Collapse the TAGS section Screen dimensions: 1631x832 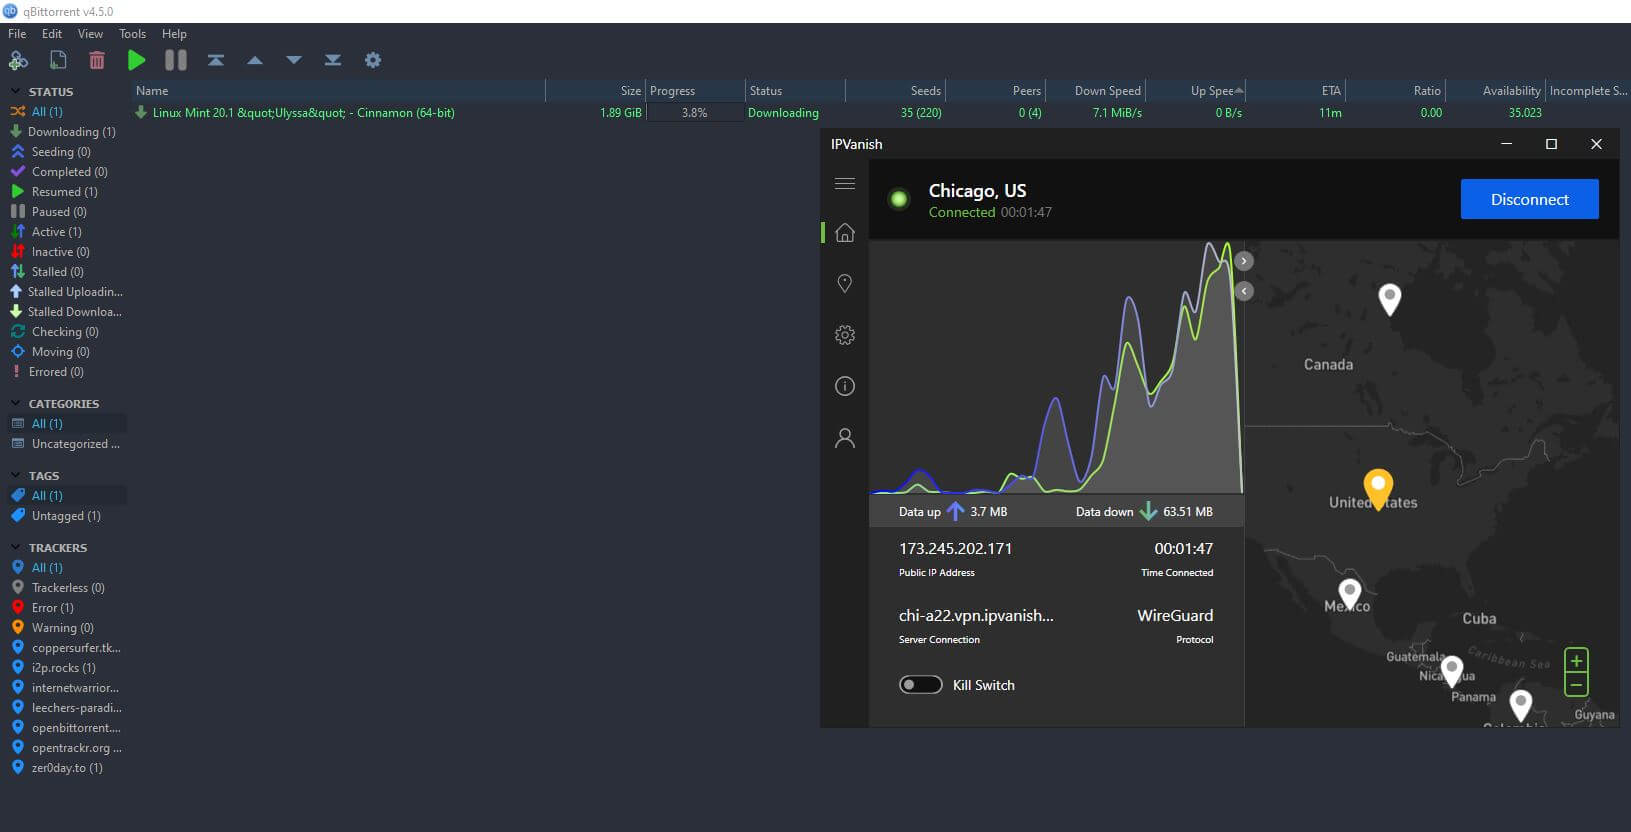pyautogui.click(x=15, y=476)
